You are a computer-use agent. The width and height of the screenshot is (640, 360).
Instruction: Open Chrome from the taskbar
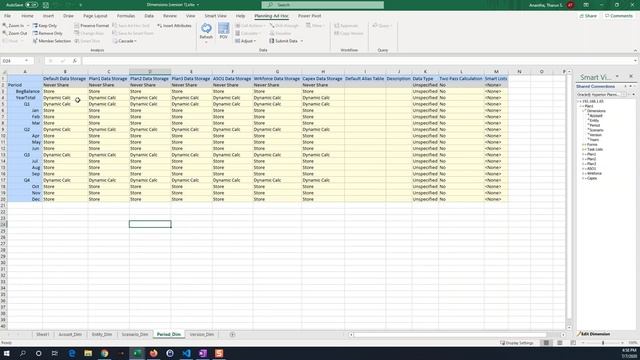click(104, 353)
